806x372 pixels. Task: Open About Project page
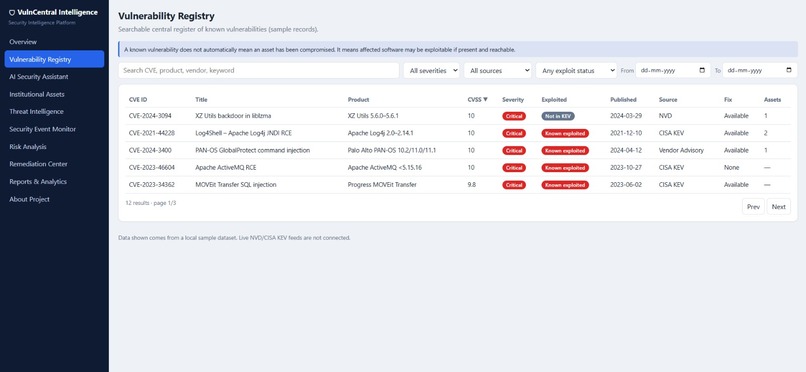(x=54, y=199)
